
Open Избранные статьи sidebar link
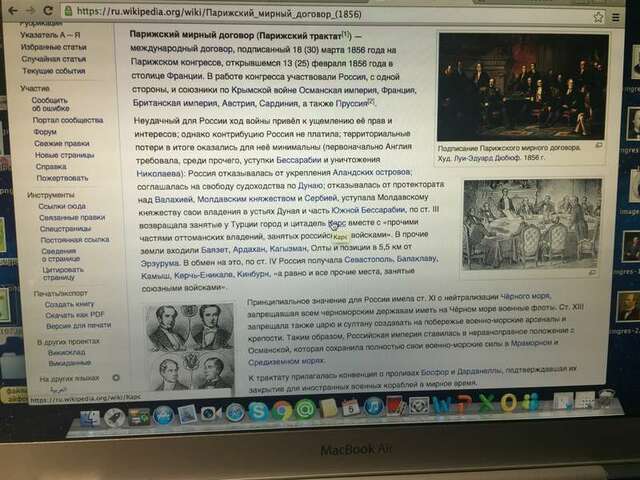(53, 47)
